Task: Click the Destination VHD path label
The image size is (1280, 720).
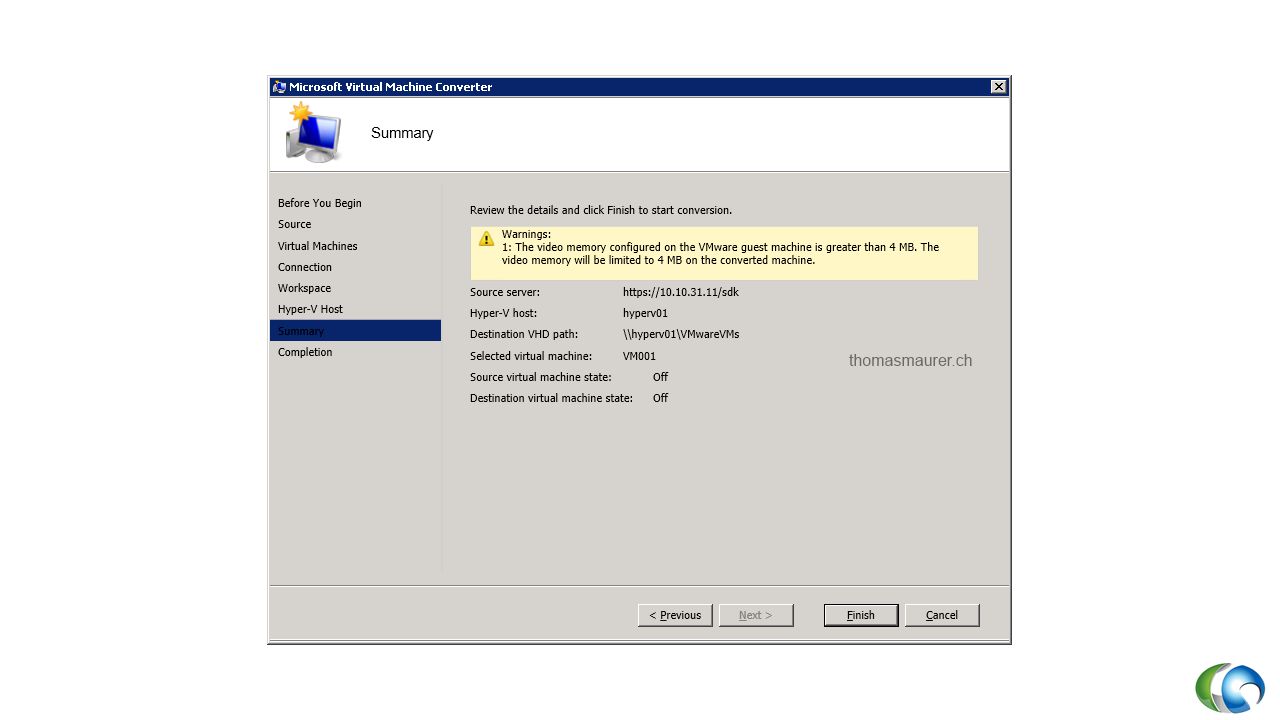Action: pos(524,334)
